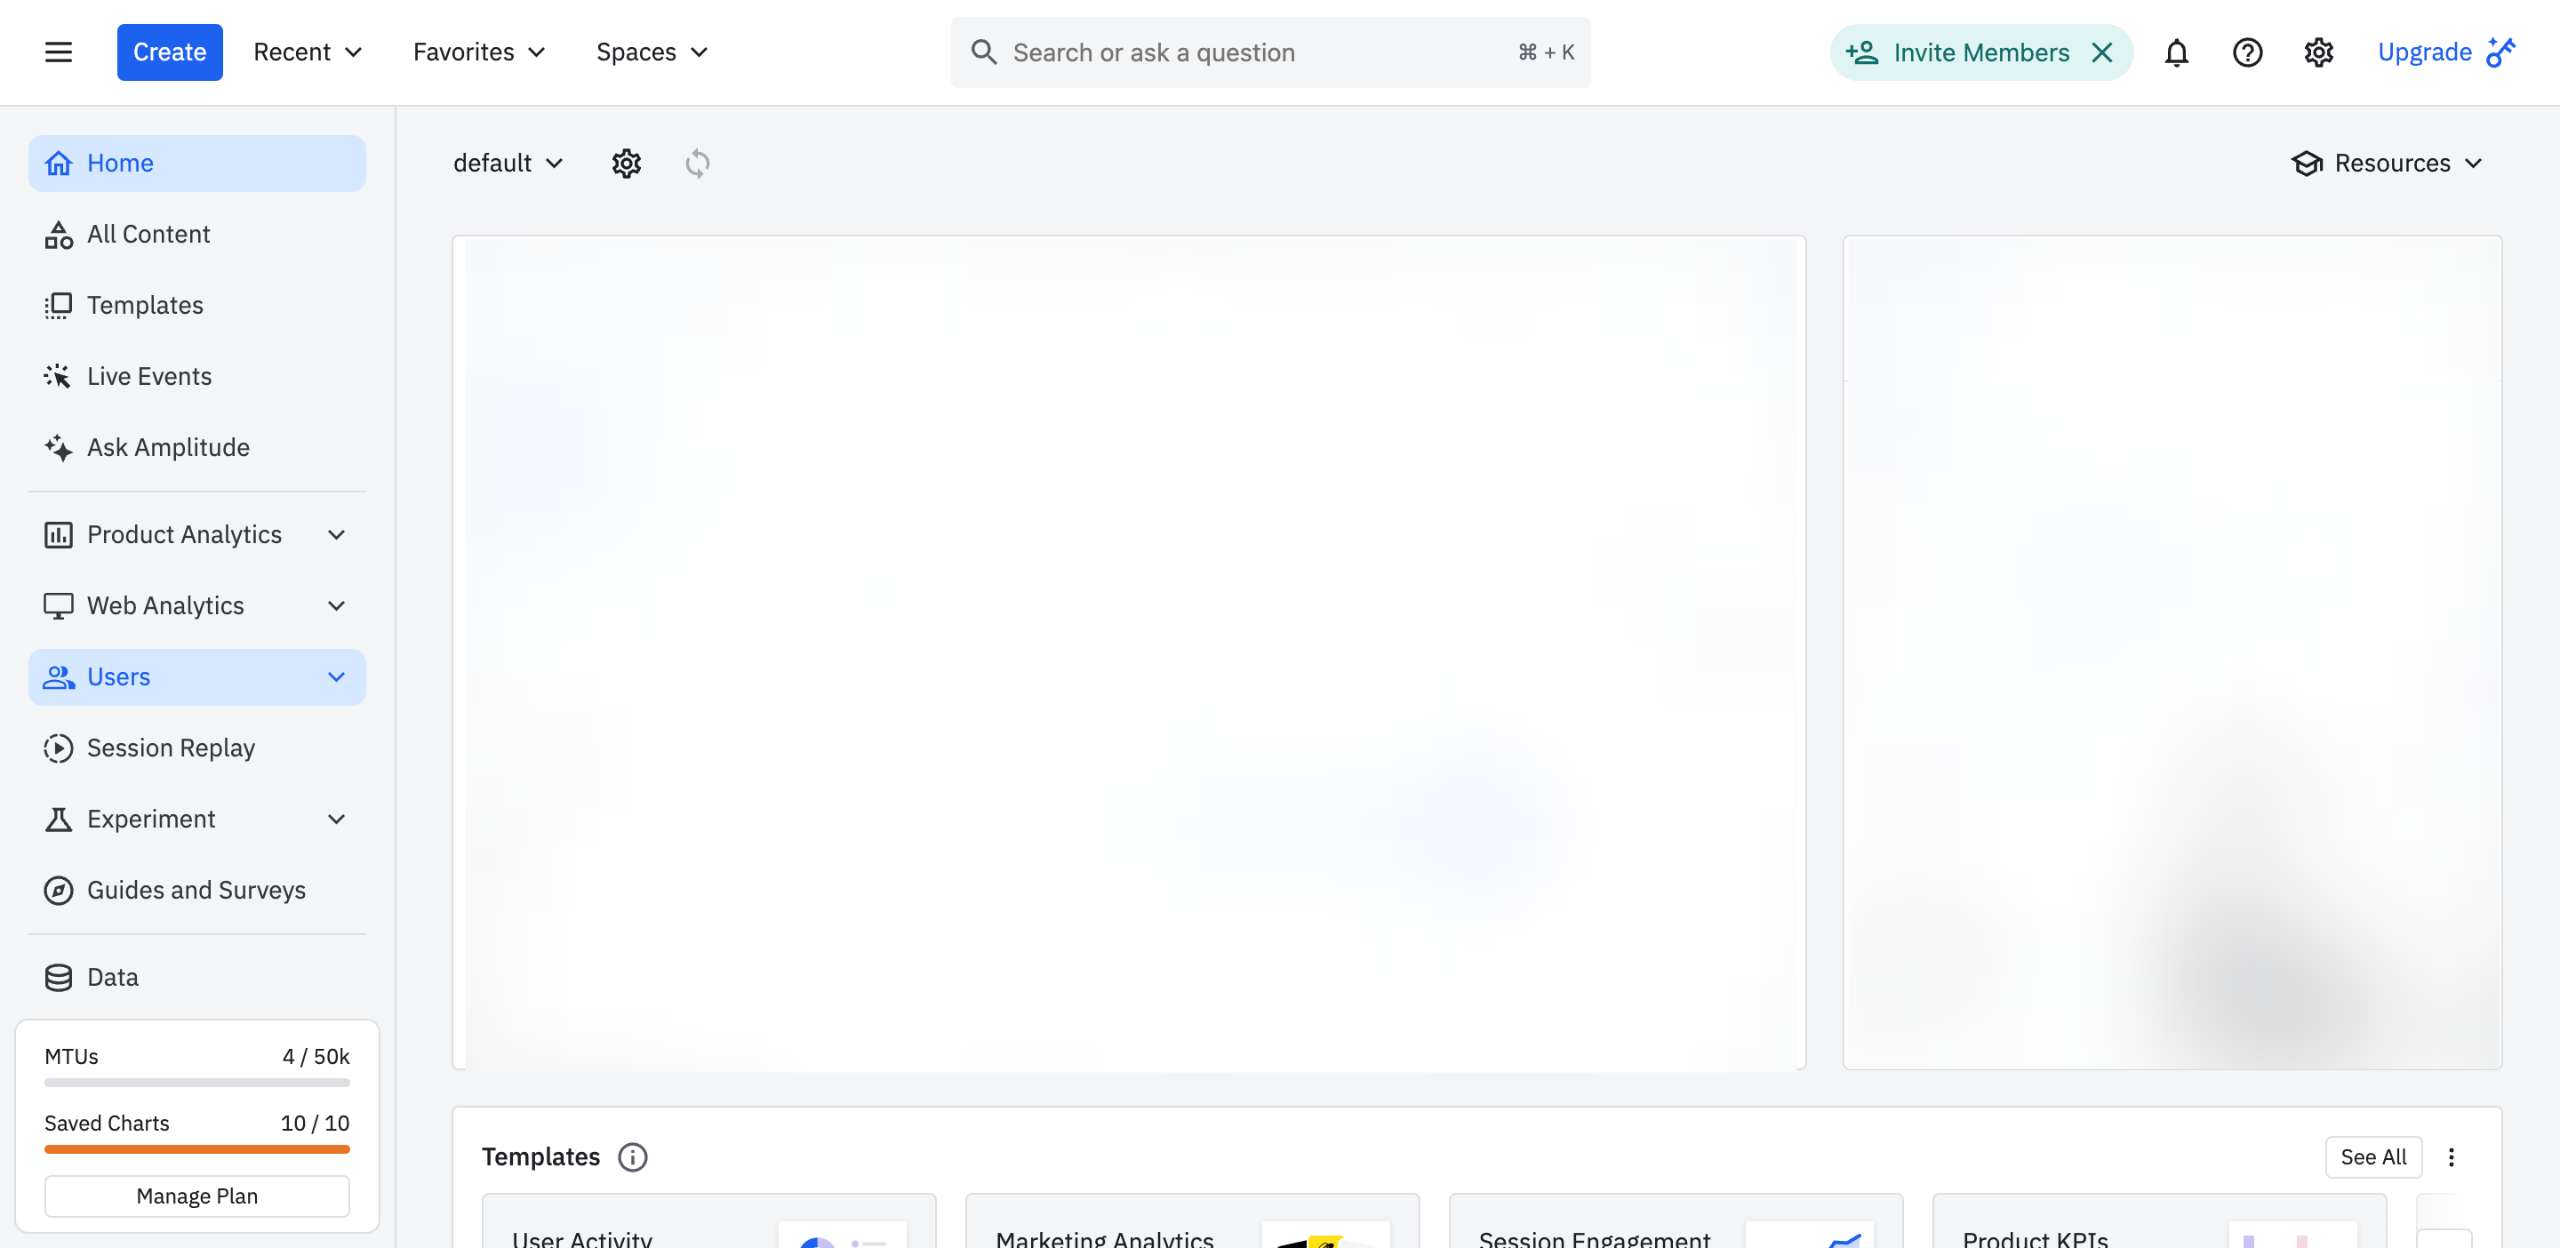
Task: Dismiss the Invite Members banner
Action: [x=2102, y=52]
